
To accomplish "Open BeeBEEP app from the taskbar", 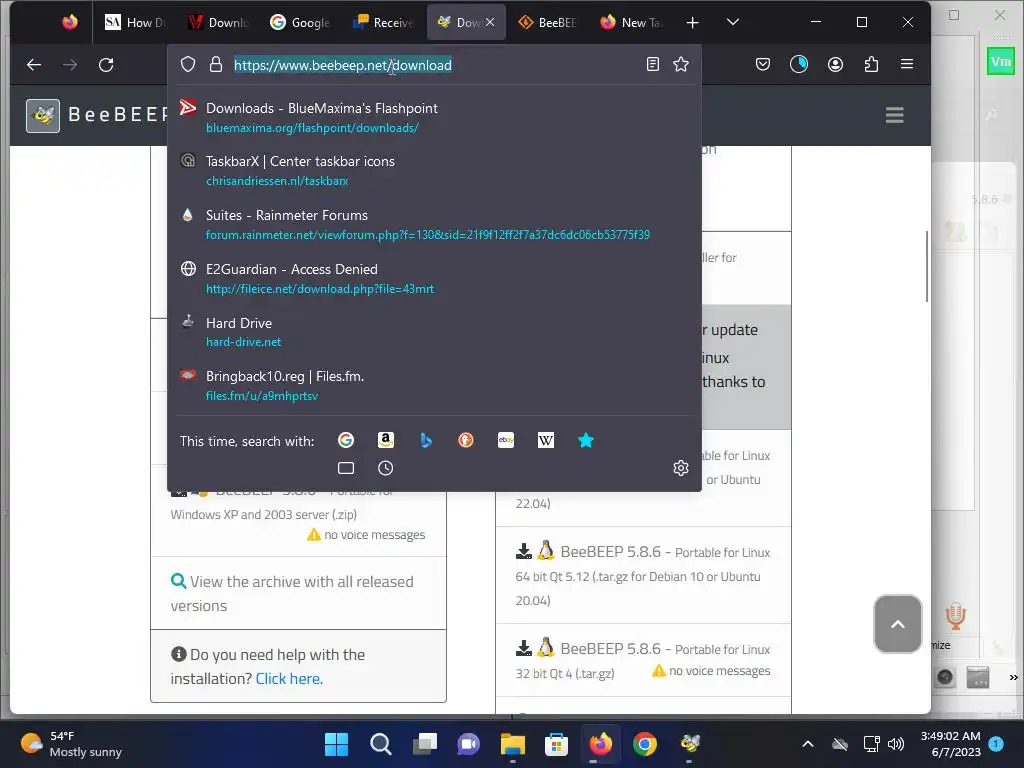I will (689, 744).
